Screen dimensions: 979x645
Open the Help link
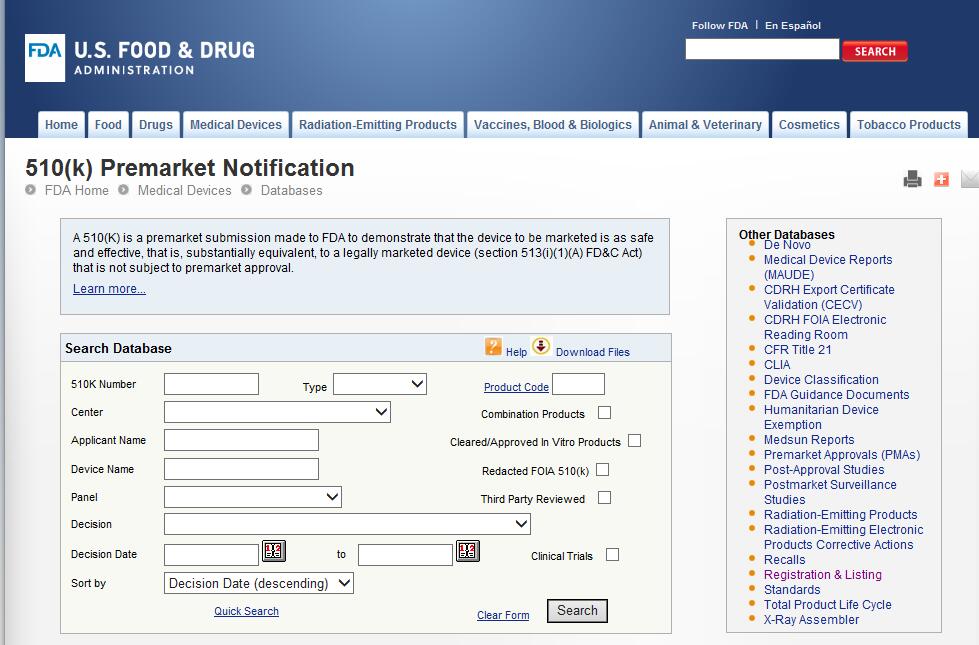516,352
